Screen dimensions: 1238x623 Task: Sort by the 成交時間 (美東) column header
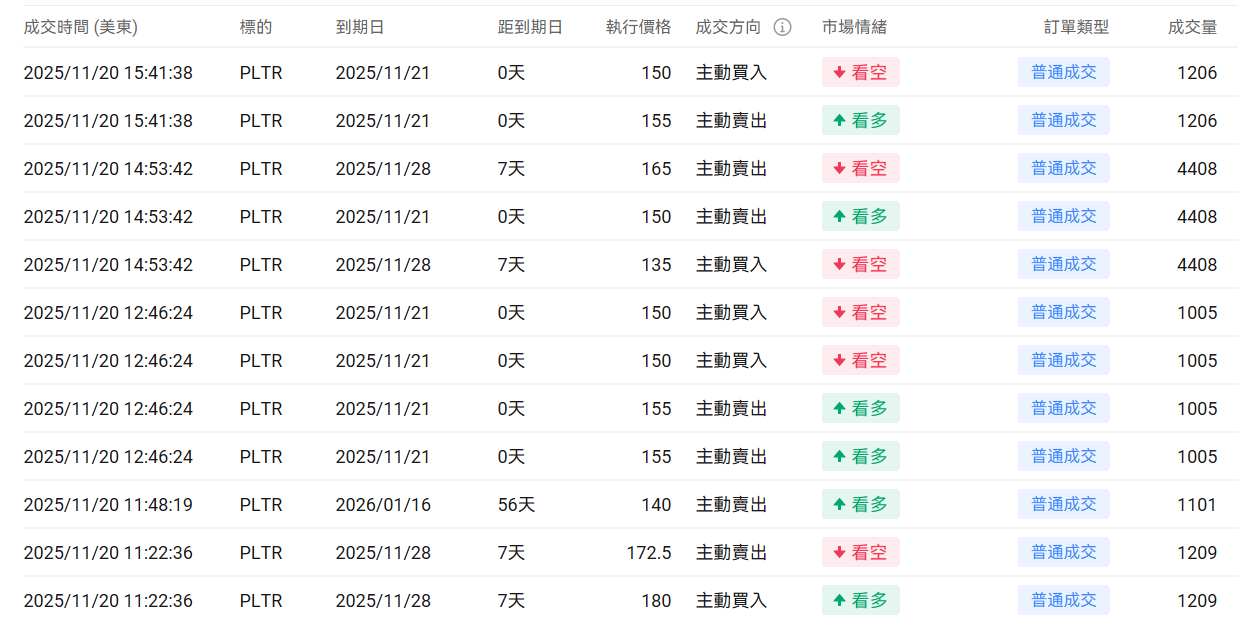pos(80,27)
